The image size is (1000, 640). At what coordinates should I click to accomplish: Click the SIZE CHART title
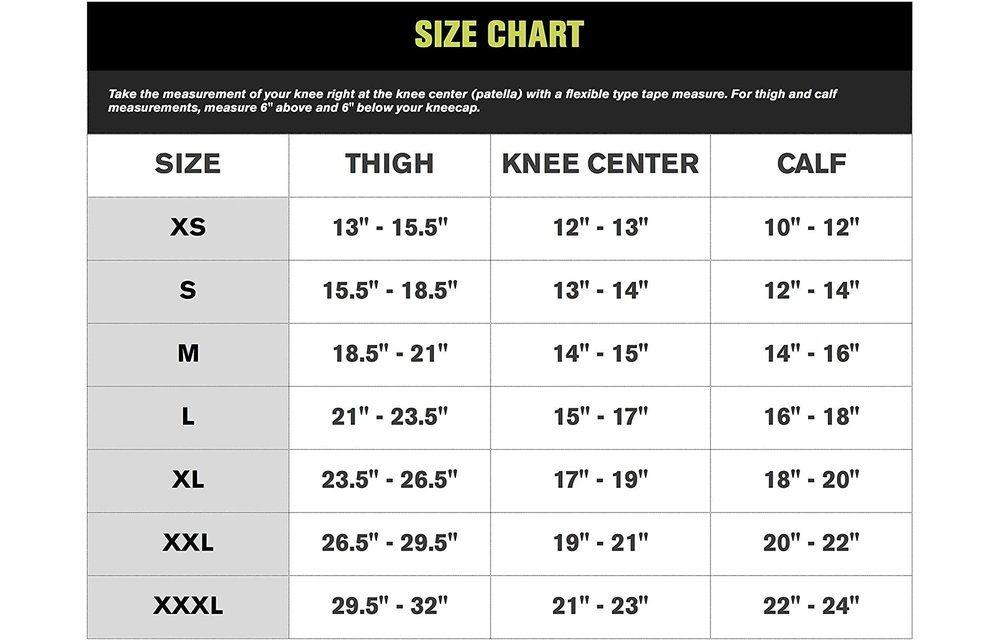coord(499,34)
